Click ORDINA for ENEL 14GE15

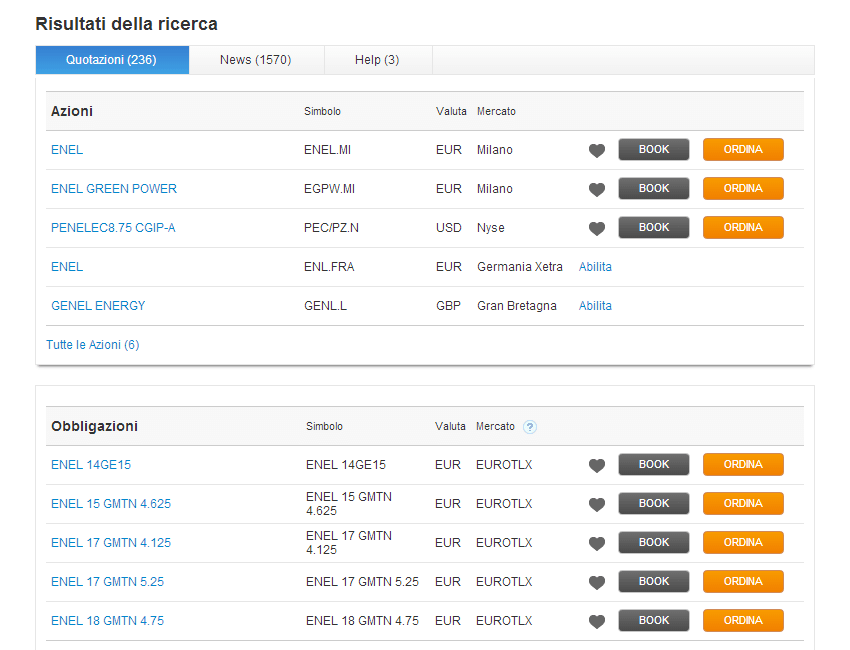point(743,465)
